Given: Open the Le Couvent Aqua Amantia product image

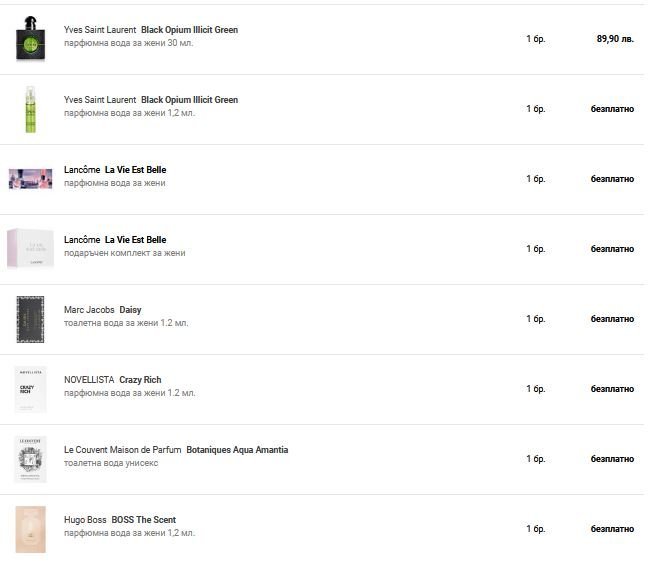Looking at the screenshot, I should click(30, 459).
